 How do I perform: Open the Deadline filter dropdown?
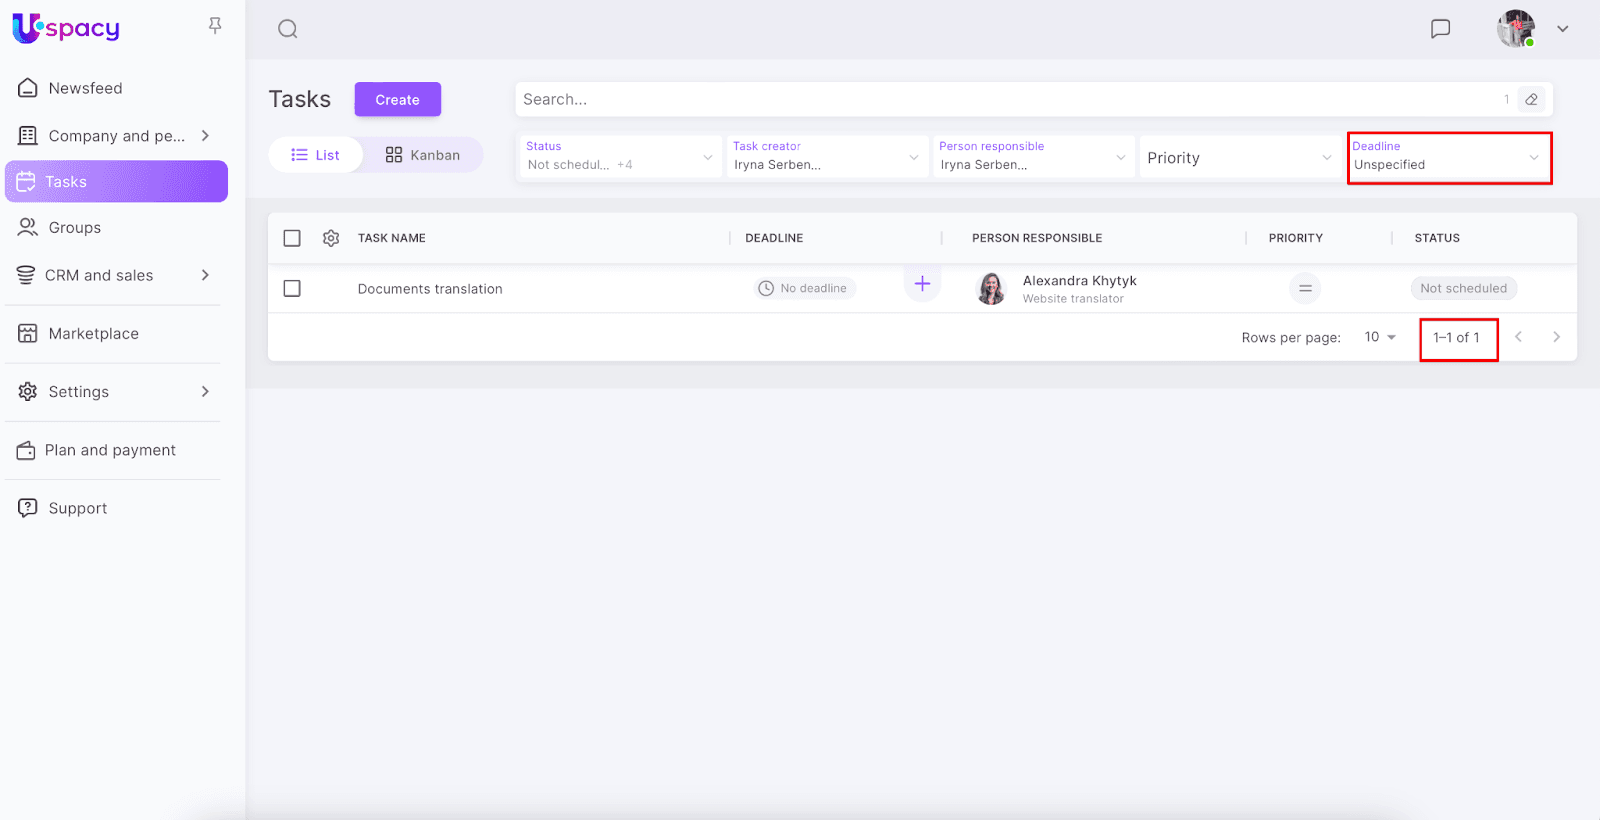point(1448,157)
